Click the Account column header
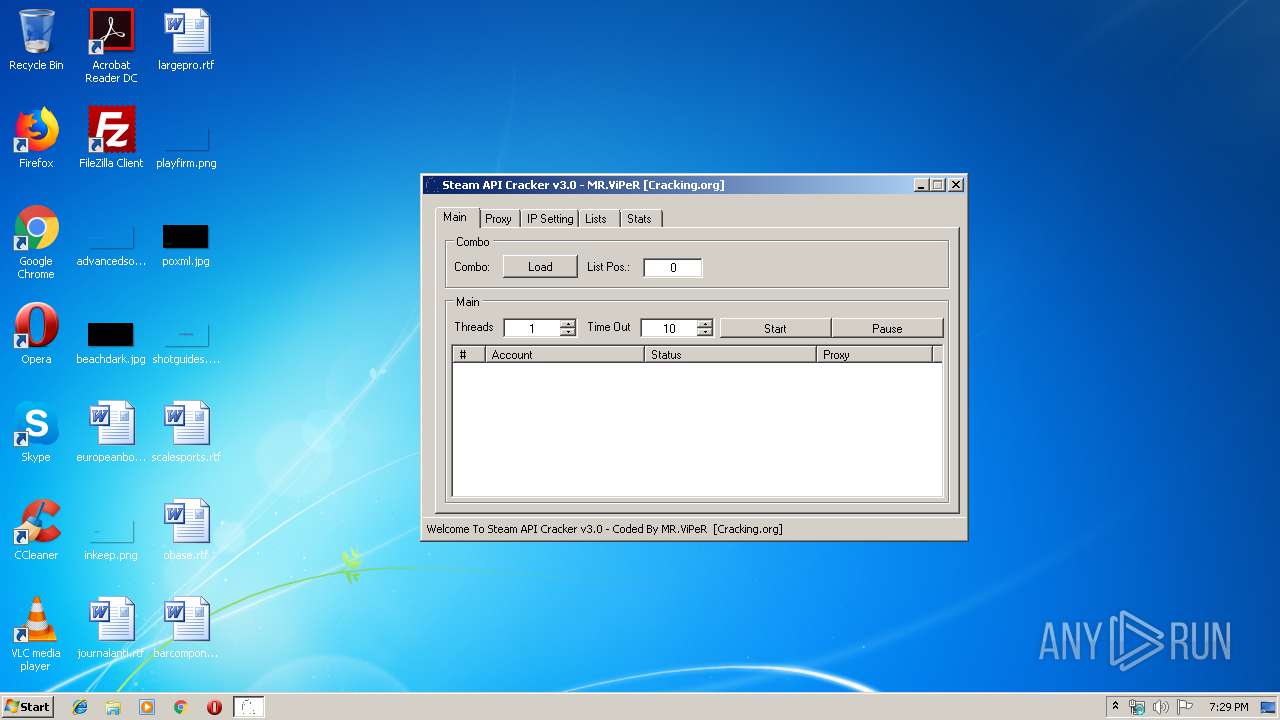The width and height of the screenshot is (1280, 720). click(565, 355)
